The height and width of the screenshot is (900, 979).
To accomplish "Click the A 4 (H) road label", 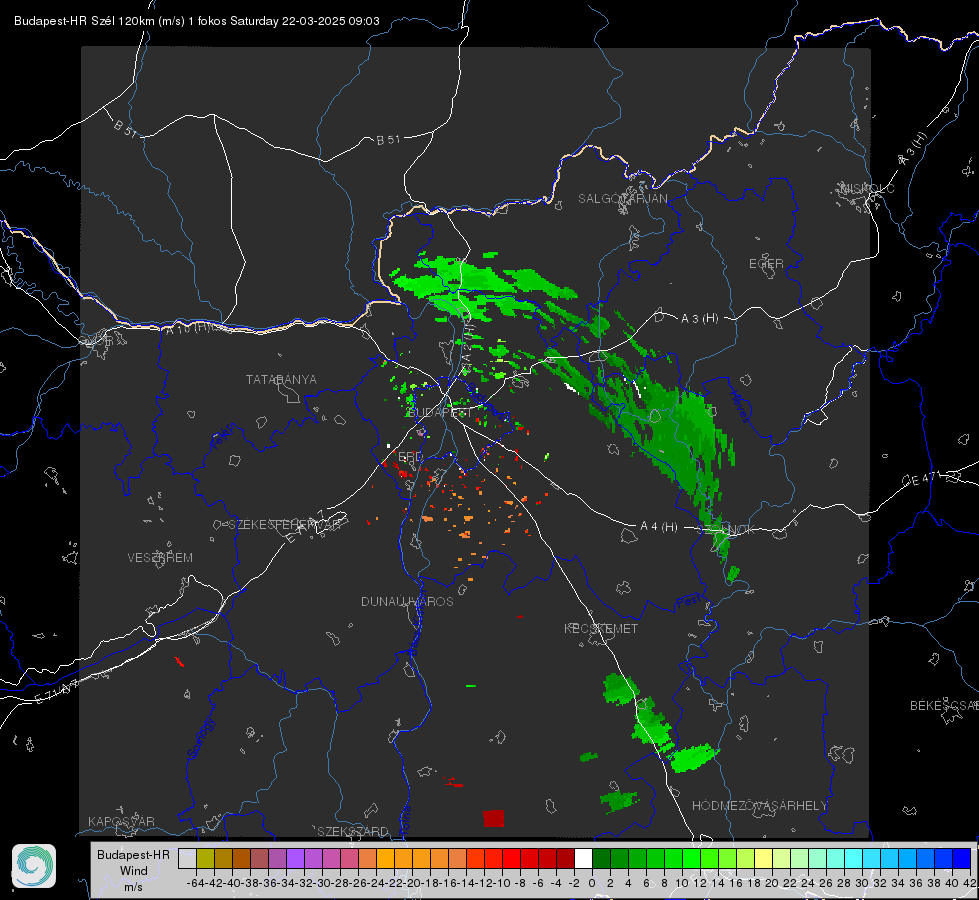I will click(x=659, y=527).
